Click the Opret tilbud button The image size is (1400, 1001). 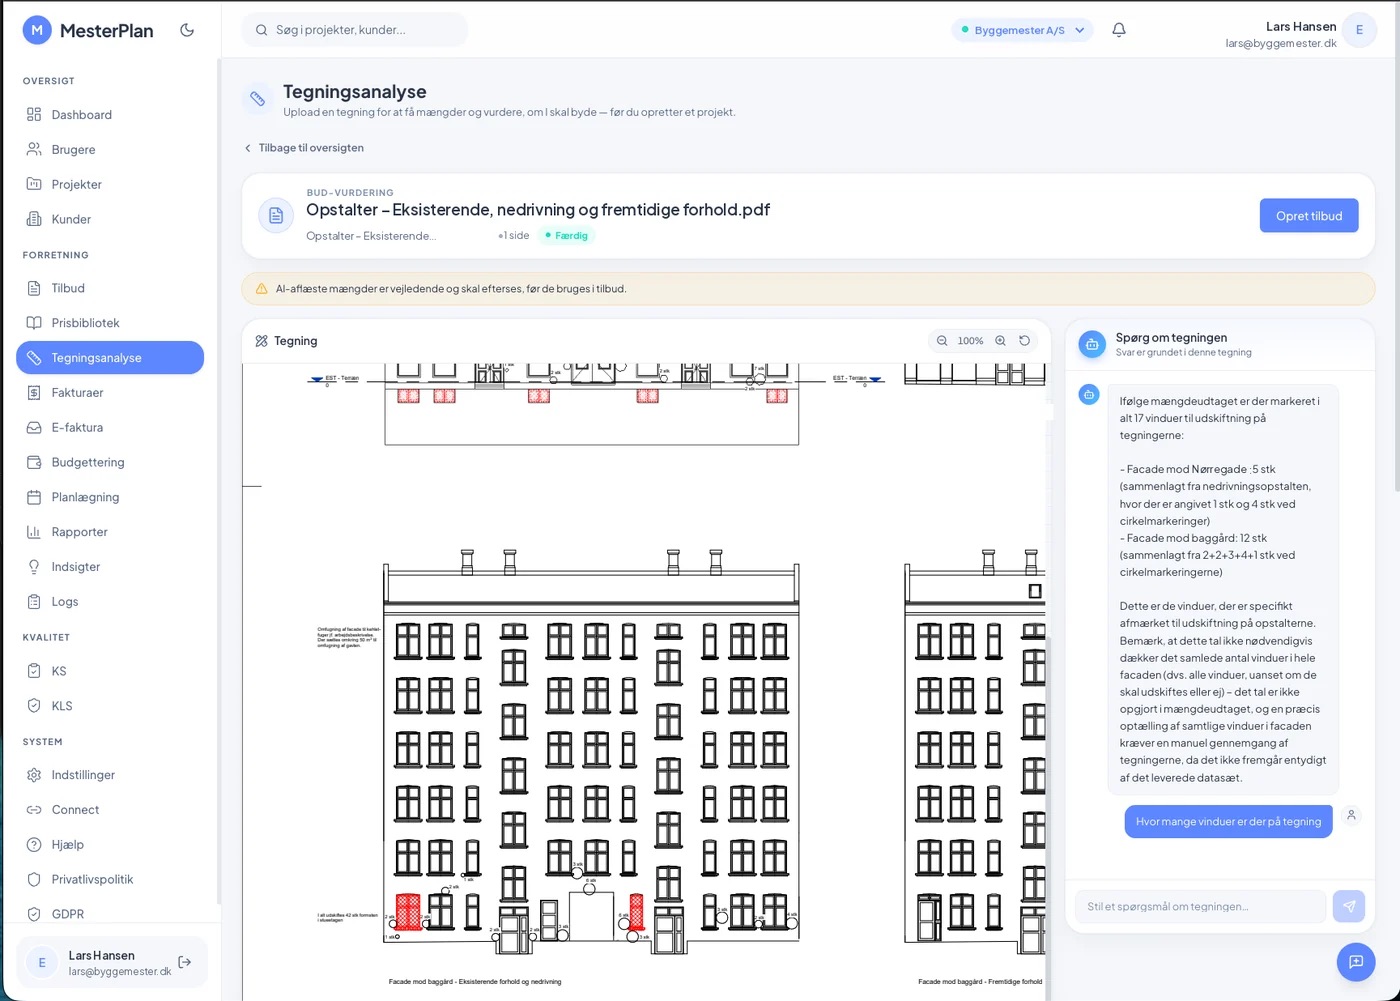point(1309,216)
